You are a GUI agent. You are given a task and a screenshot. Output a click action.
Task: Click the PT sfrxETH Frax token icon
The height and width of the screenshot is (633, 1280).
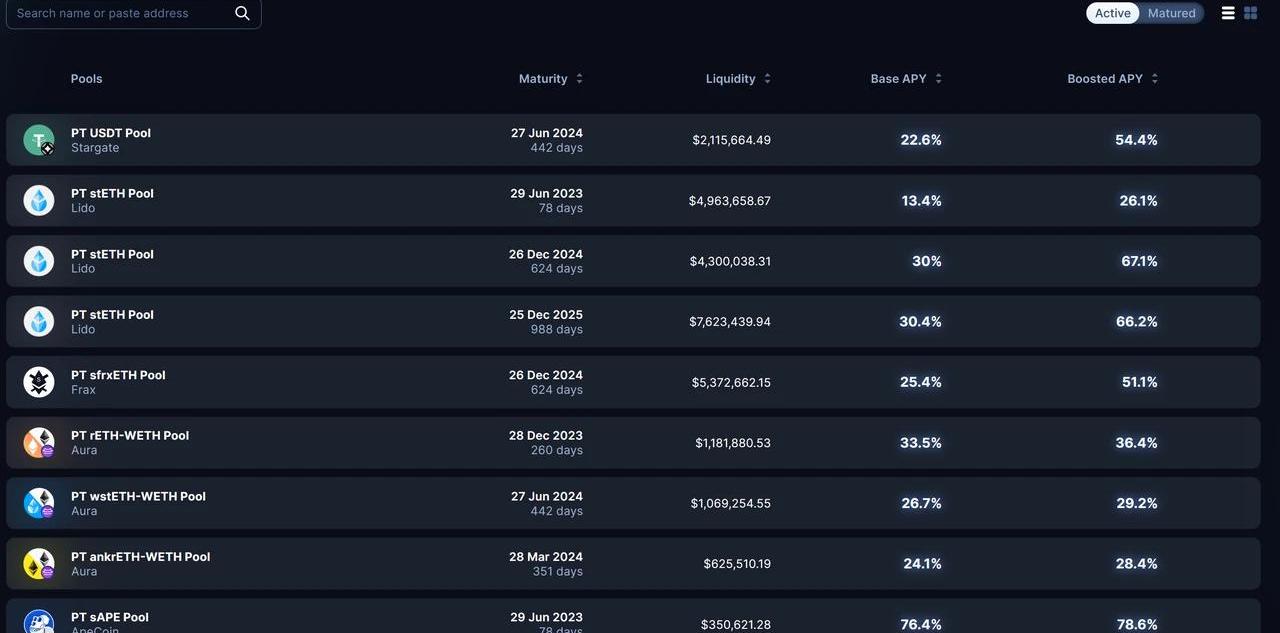click(39, 382)
